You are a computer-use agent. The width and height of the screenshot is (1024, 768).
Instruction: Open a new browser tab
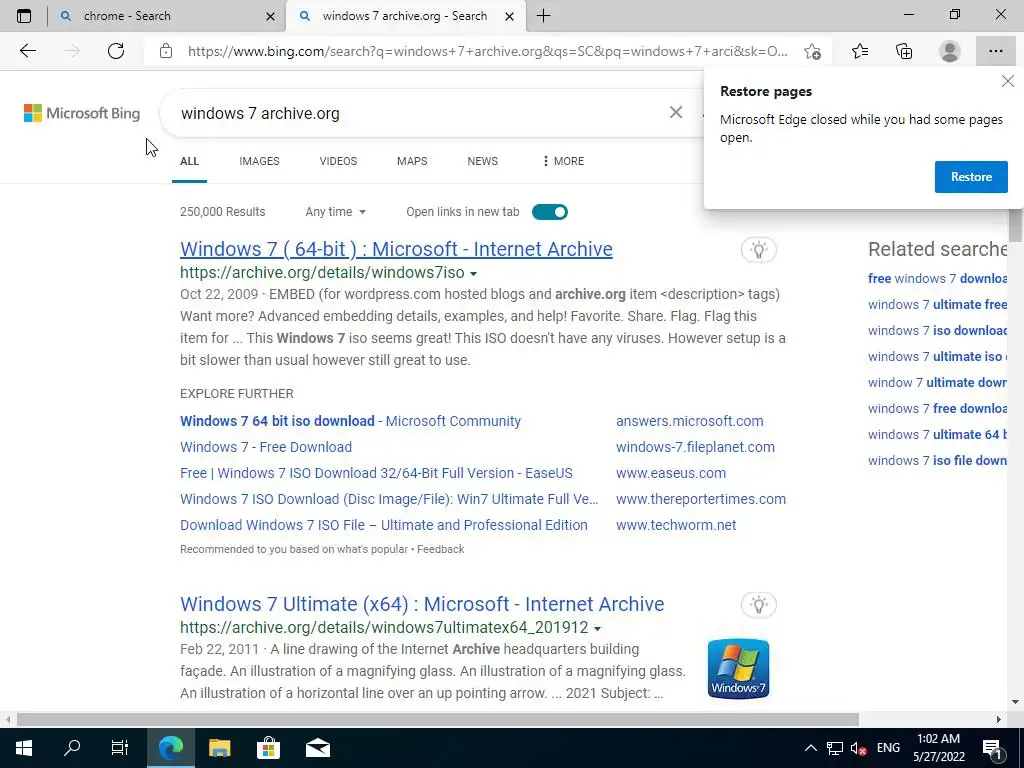click(543, 16)
